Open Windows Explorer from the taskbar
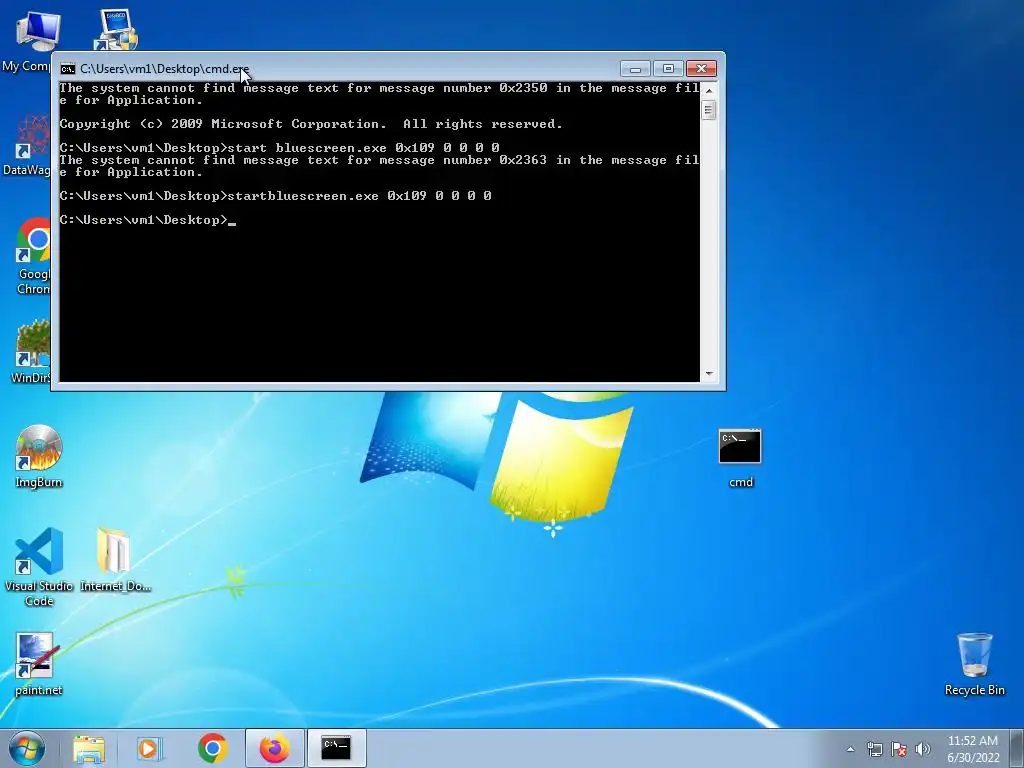Viewport: 1024px width, 768px height. click(89, 748)
